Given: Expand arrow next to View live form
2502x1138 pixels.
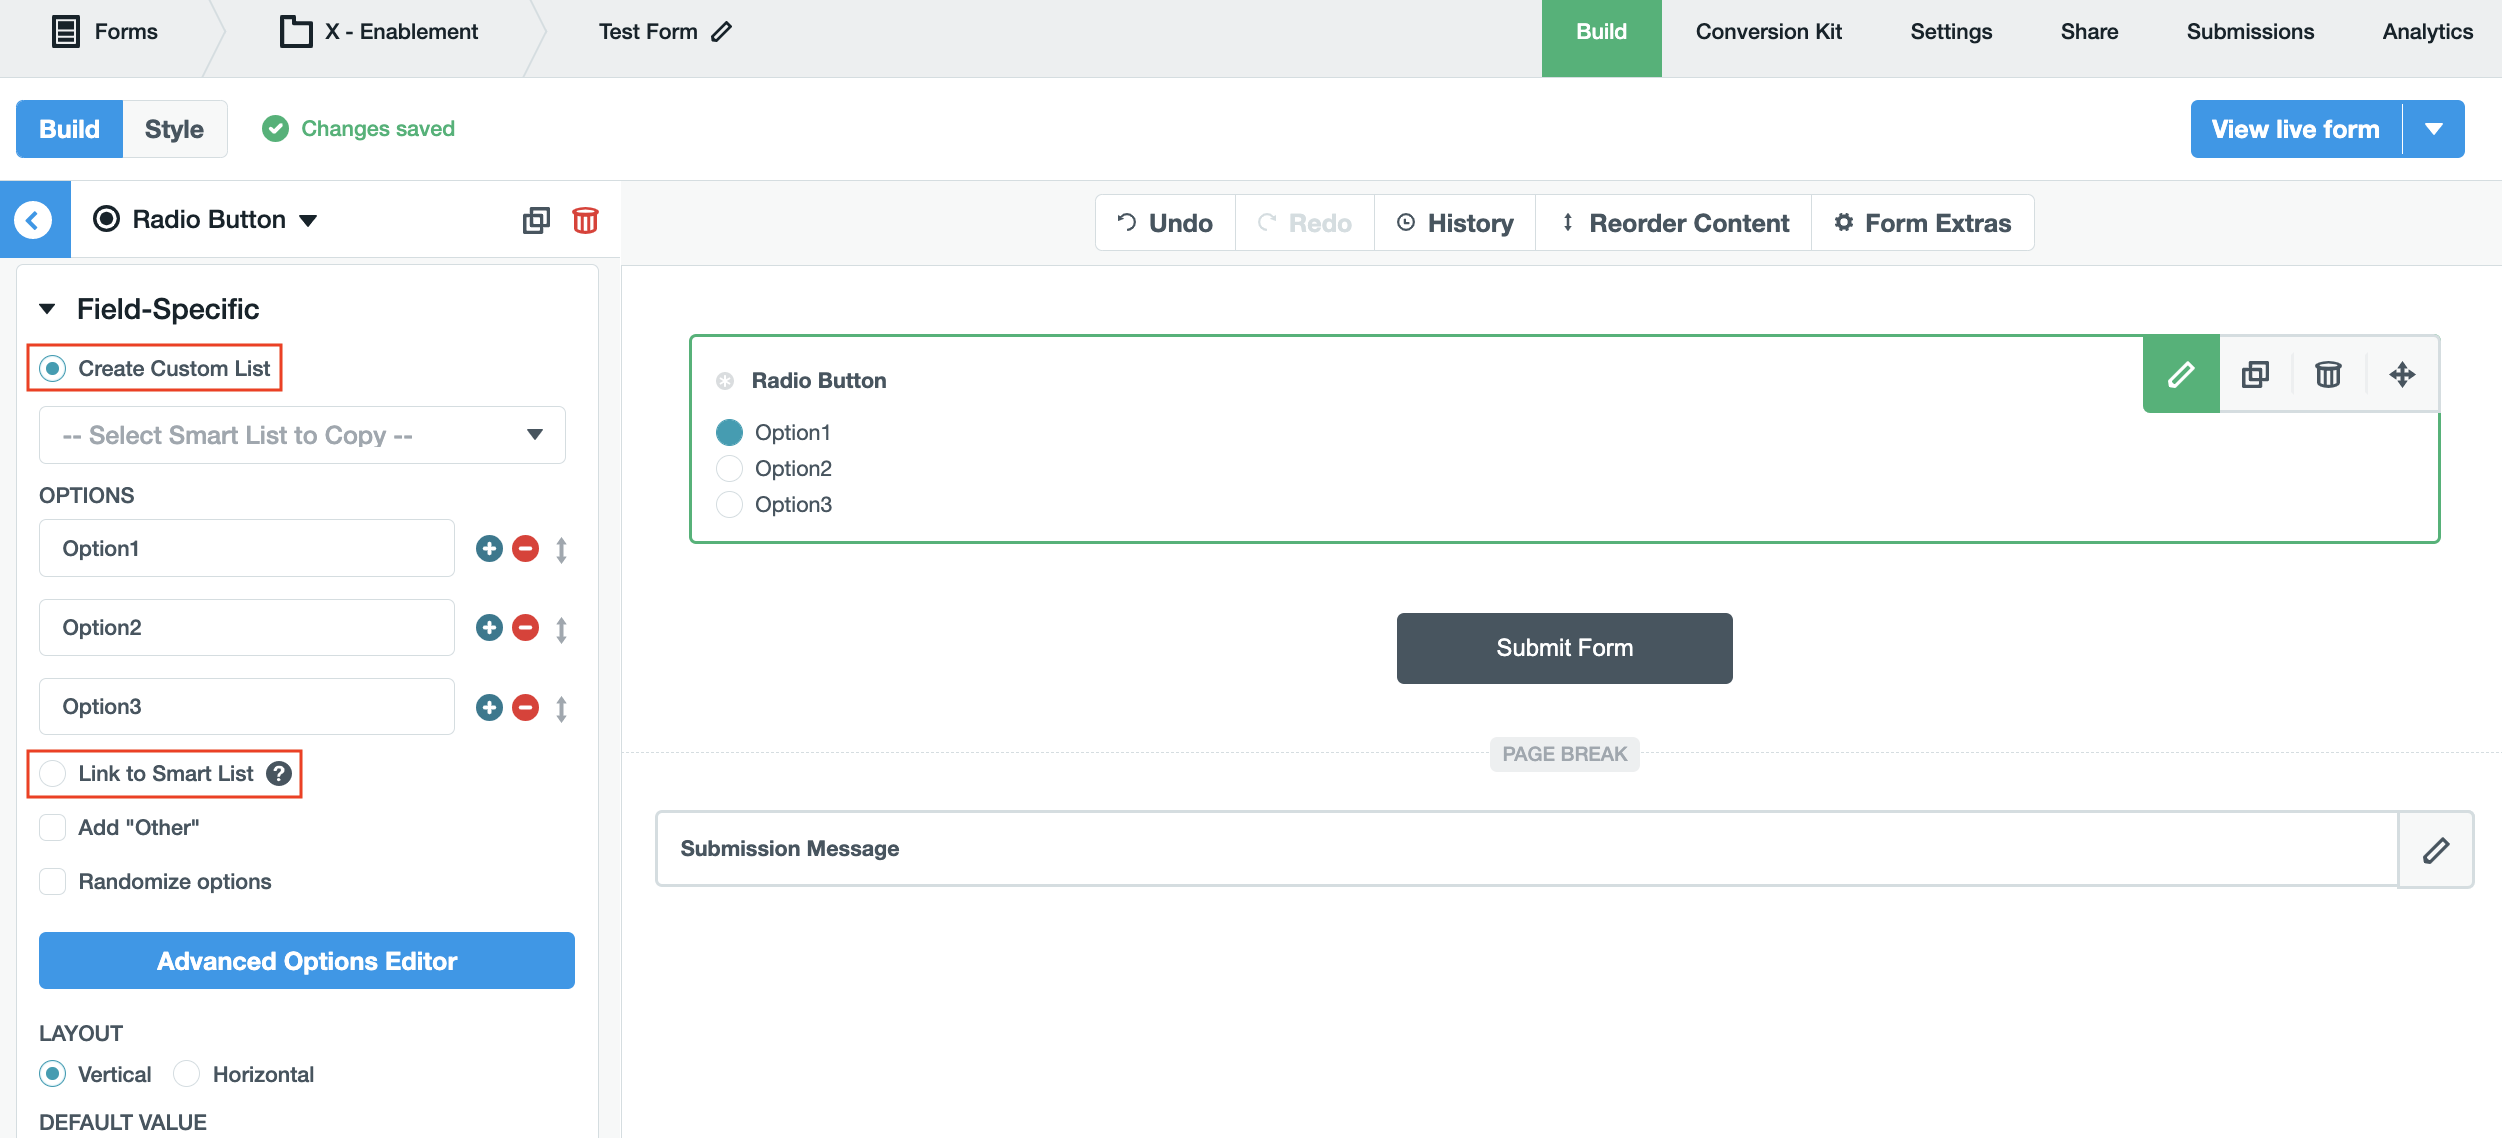Looking at the screenshot, I should click(x=2434, y=129).
